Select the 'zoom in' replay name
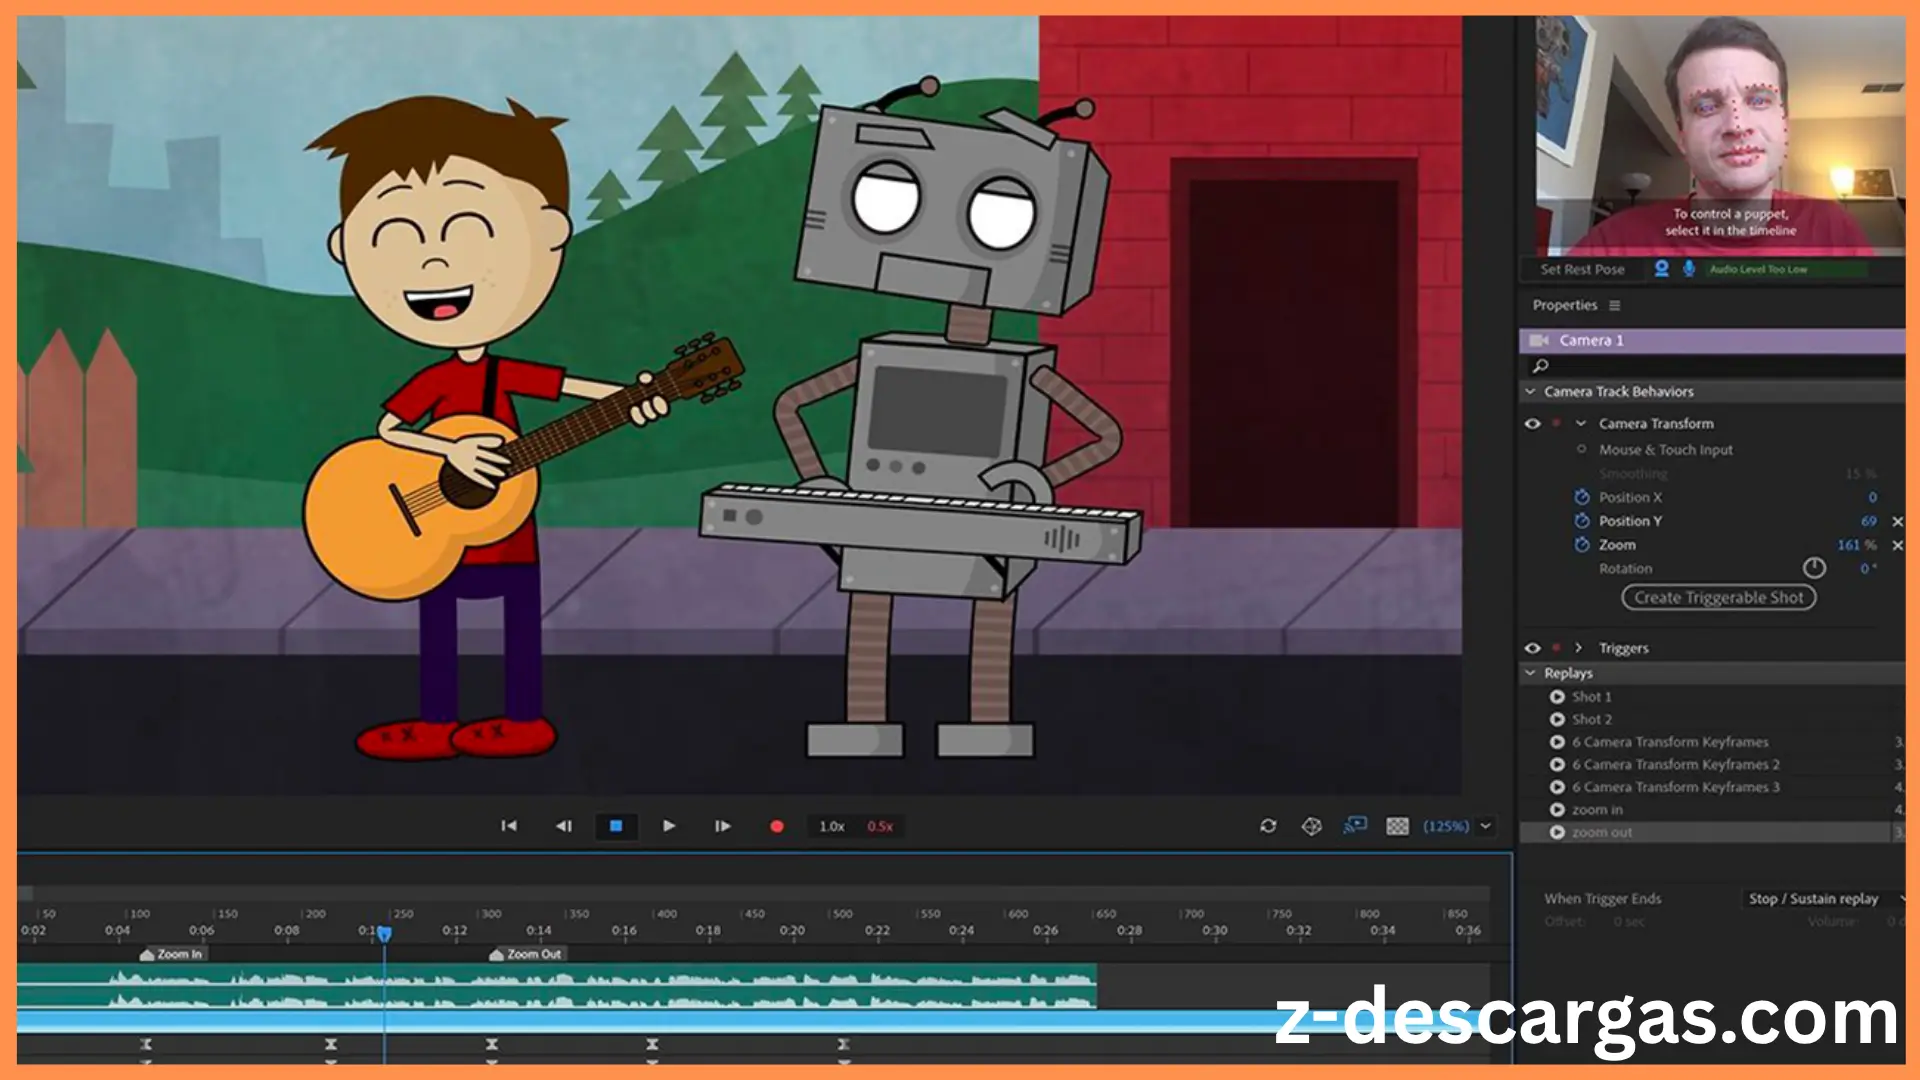Screen dimensions: 1920x1080 coord(1597,810)
